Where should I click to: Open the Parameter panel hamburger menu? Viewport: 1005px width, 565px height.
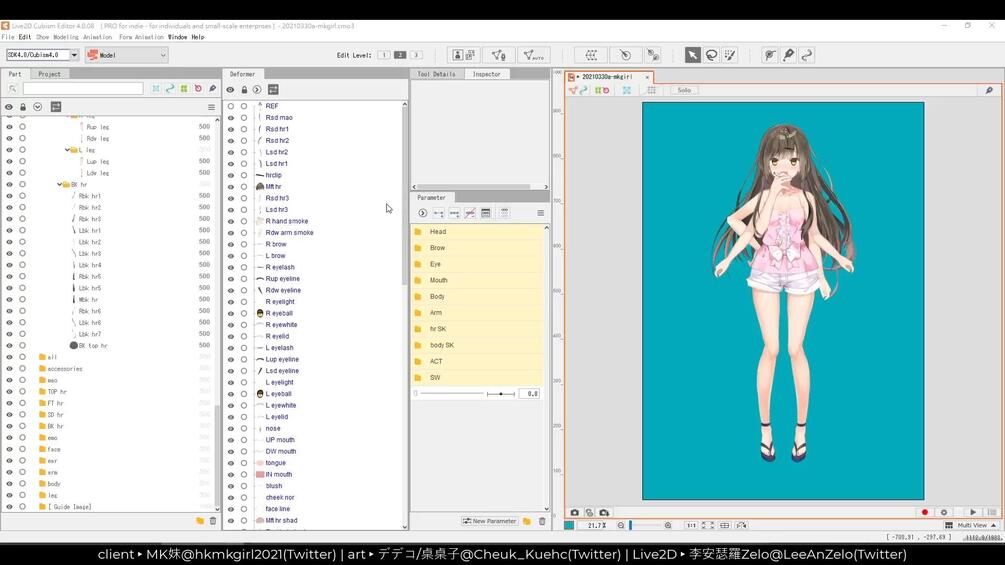point(540,213)
